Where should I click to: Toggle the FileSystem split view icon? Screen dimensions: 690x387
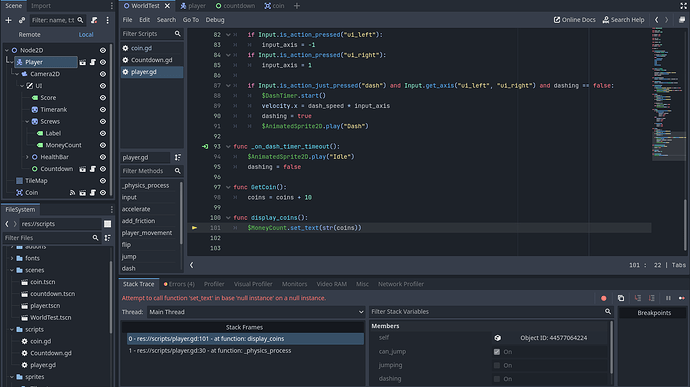coord(107,224)
